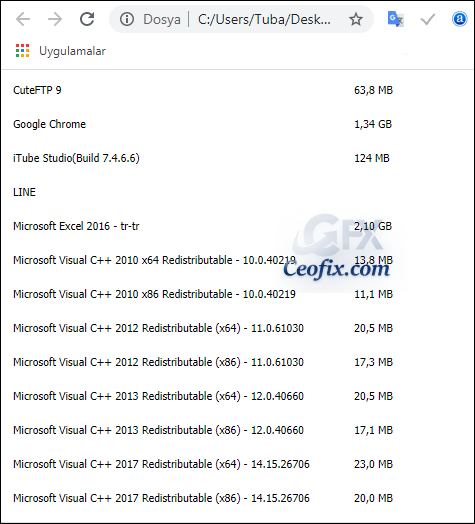Reload the page with the refresh icon

click(x=87, y=19)
